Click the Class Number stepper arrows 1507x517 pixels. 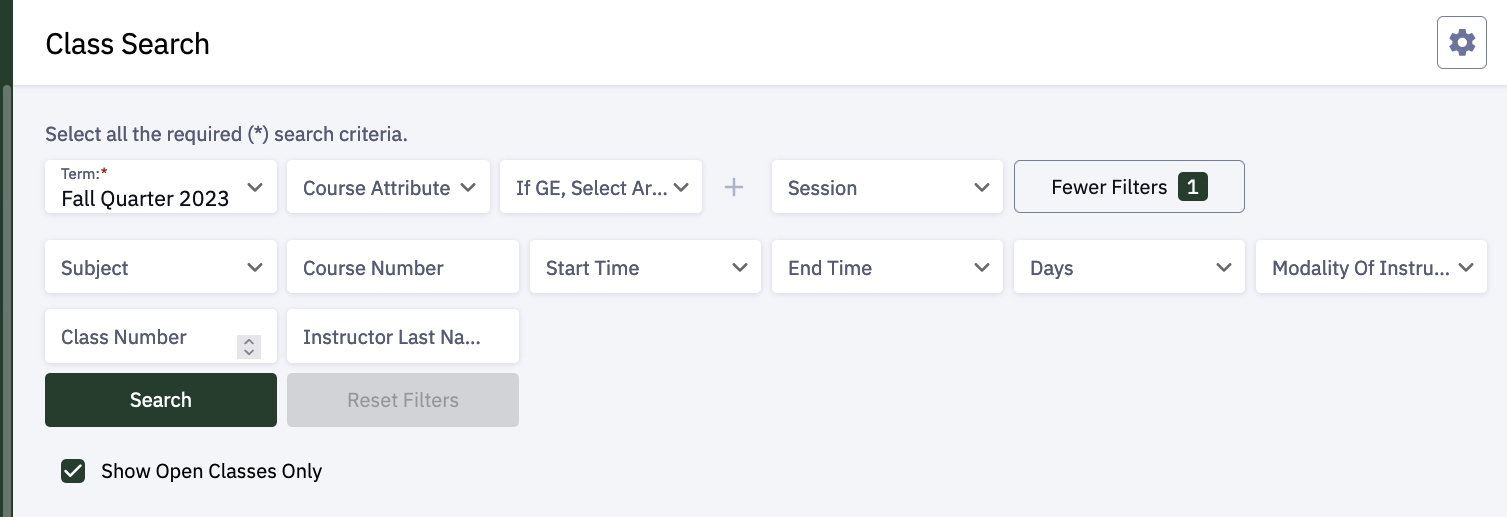pyautogui.click(x=249, y=346)
